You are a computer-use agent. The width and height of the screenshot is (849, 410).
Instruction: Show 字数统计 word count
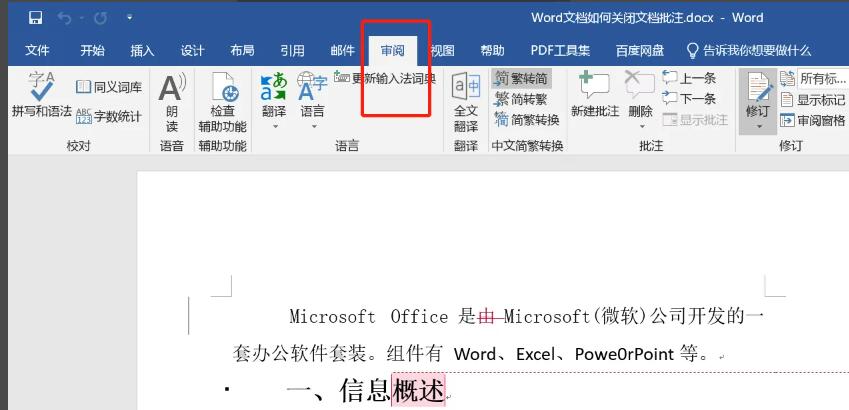(x=109, y=116)
